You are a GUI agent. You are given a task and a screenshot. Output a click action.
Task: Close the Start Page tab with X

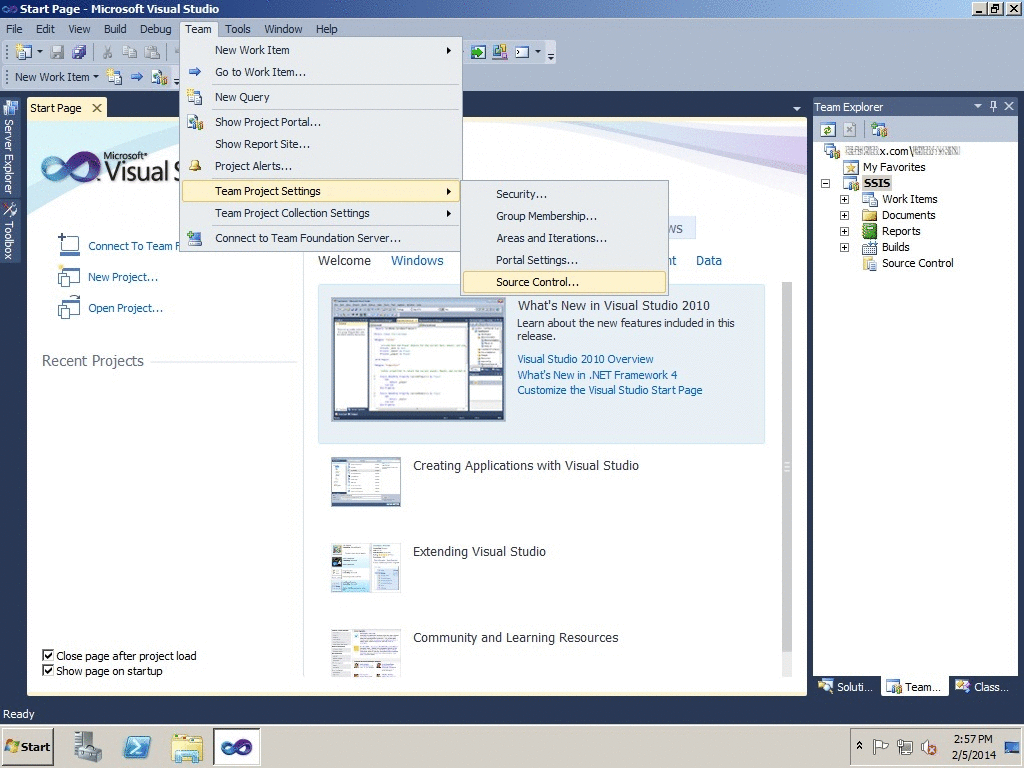coord(97,108)
